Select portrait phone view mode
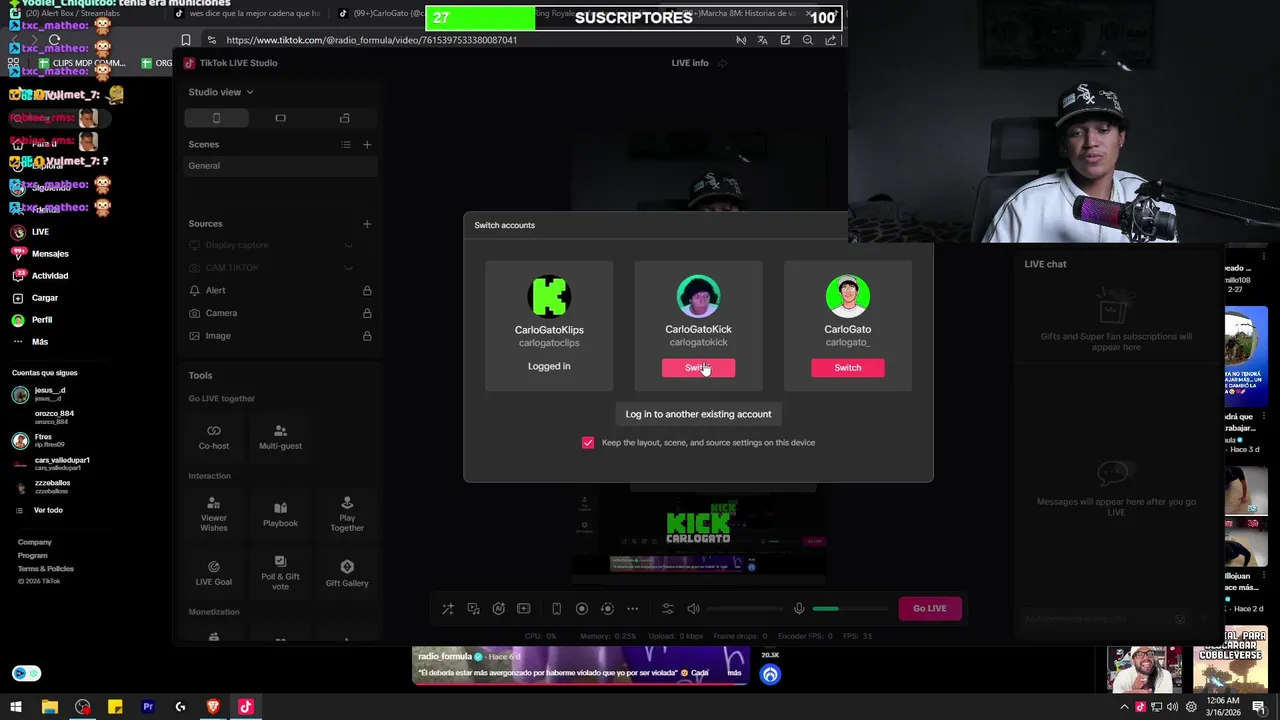 216,118
